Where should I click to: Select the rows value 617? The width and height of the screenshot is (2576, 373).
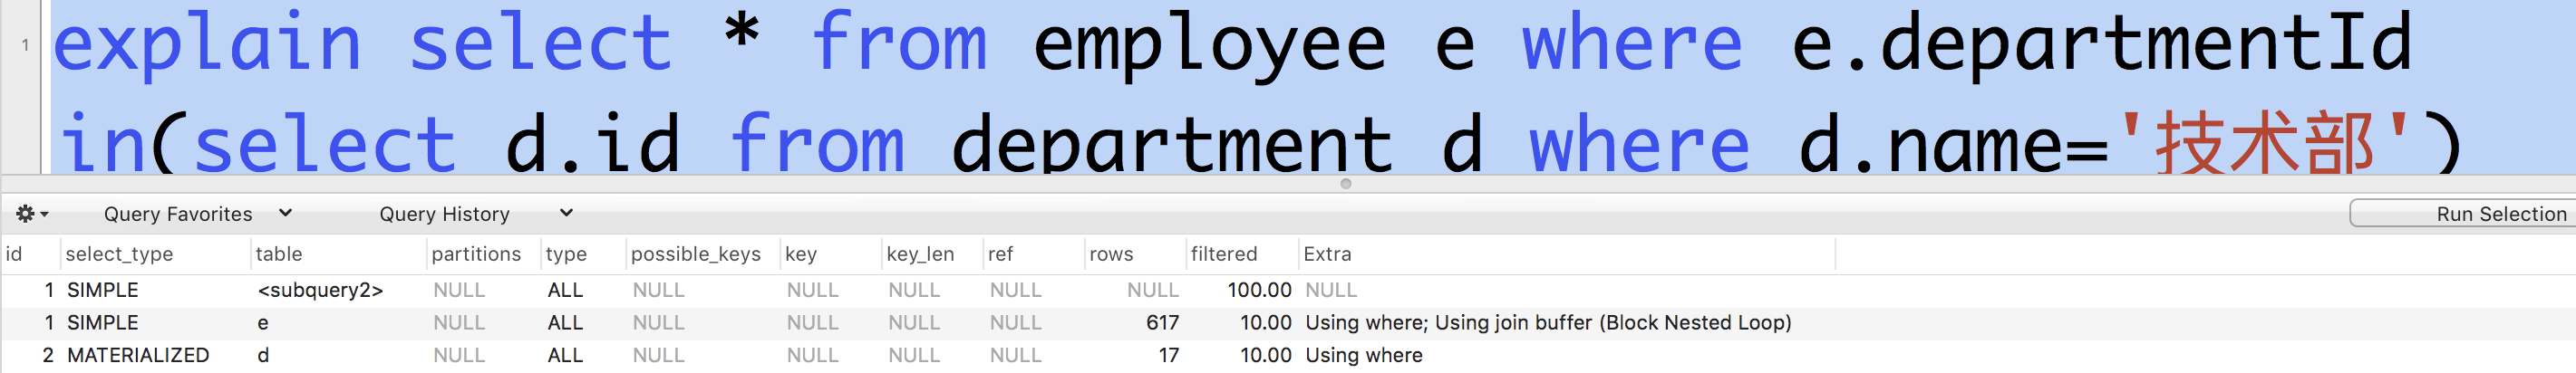tap(1162, 323)
